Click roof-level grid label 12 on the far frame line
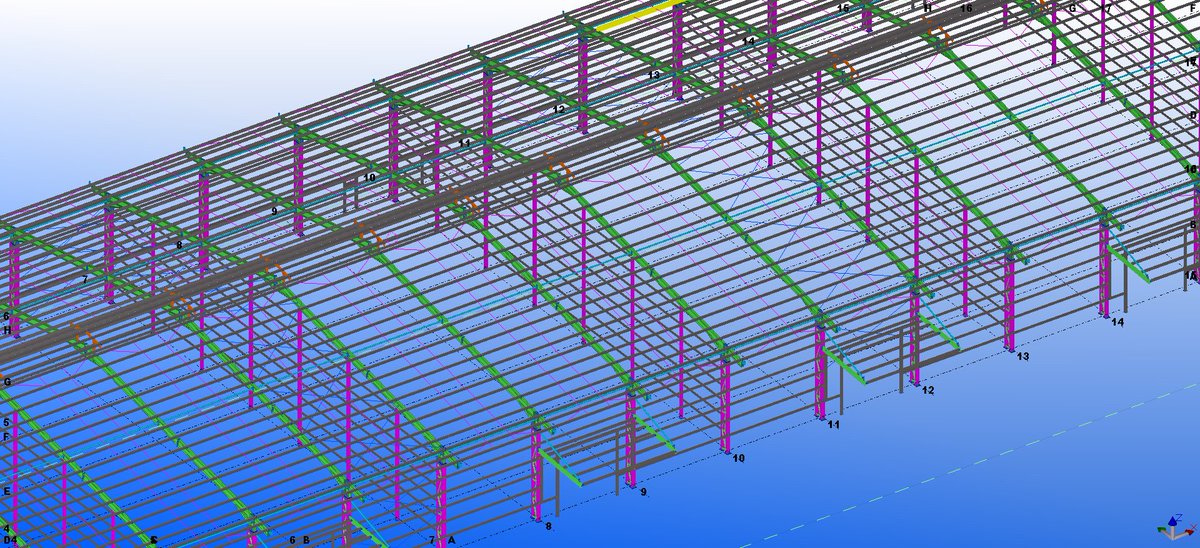The image size is (1200, 548). [x=559, y=109]
